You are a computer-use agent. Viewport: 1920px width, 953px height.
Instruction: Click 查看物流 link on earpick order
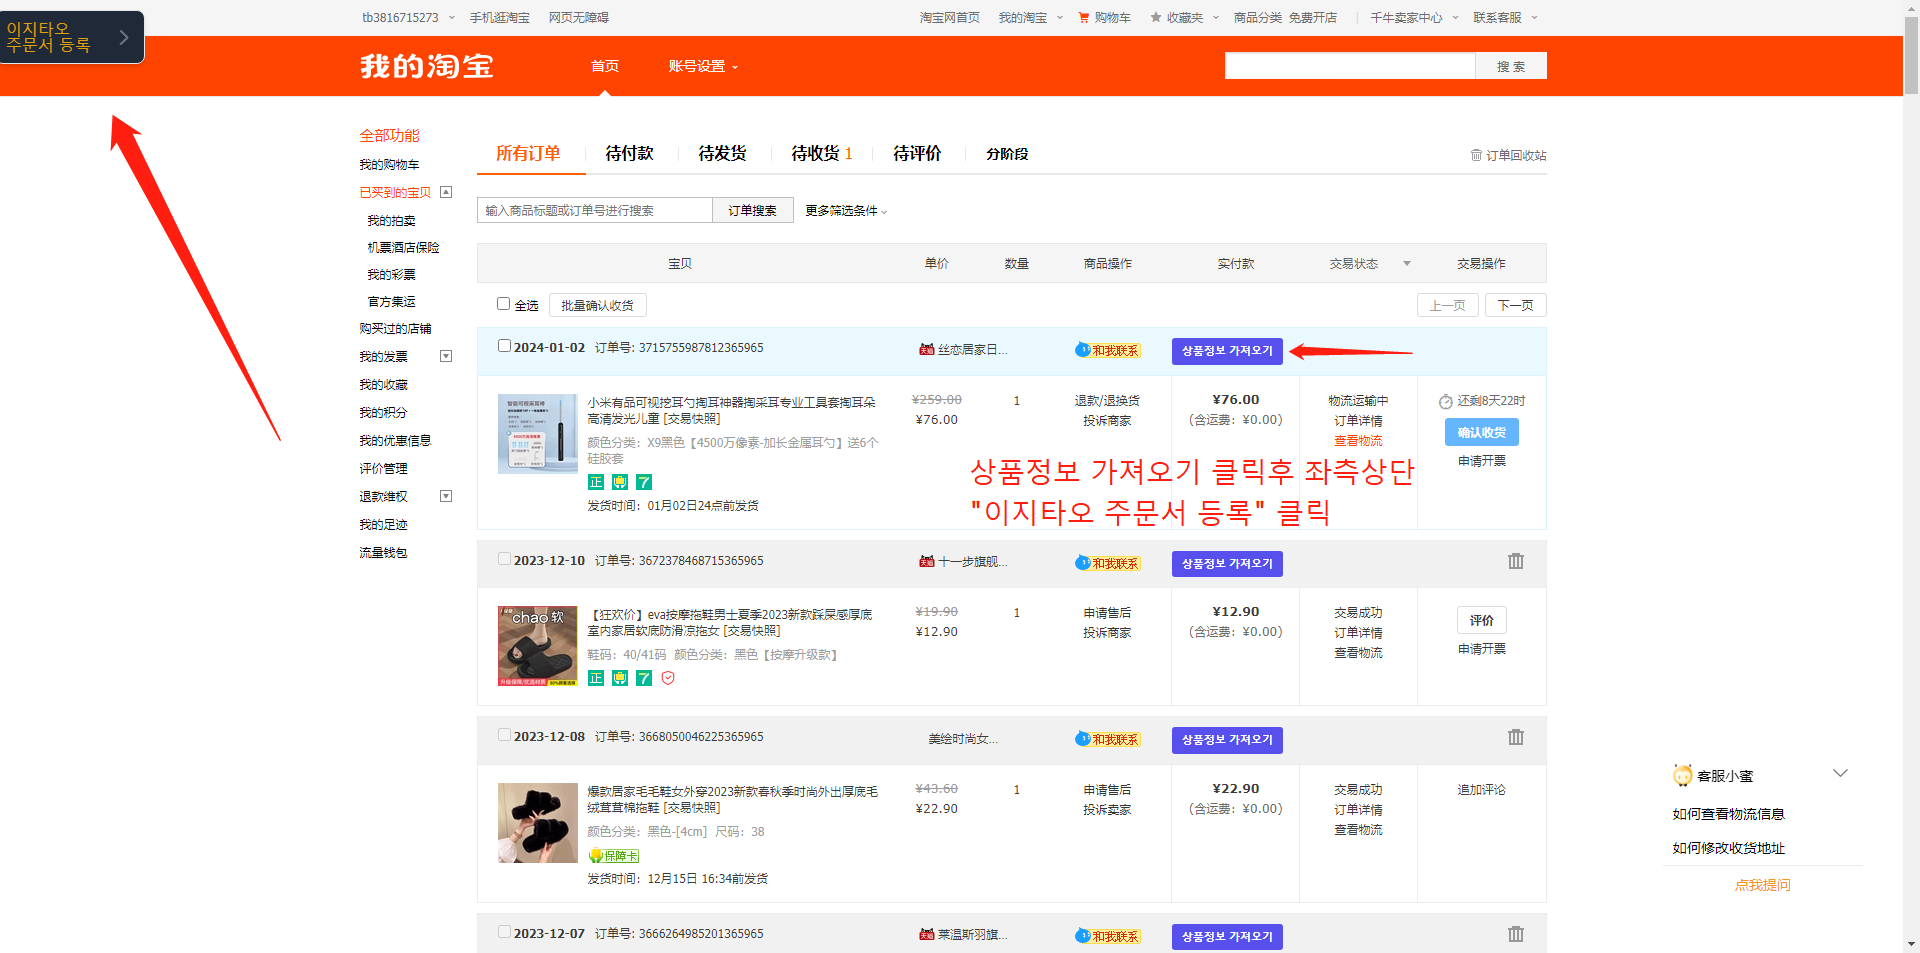click(1358, 441)
